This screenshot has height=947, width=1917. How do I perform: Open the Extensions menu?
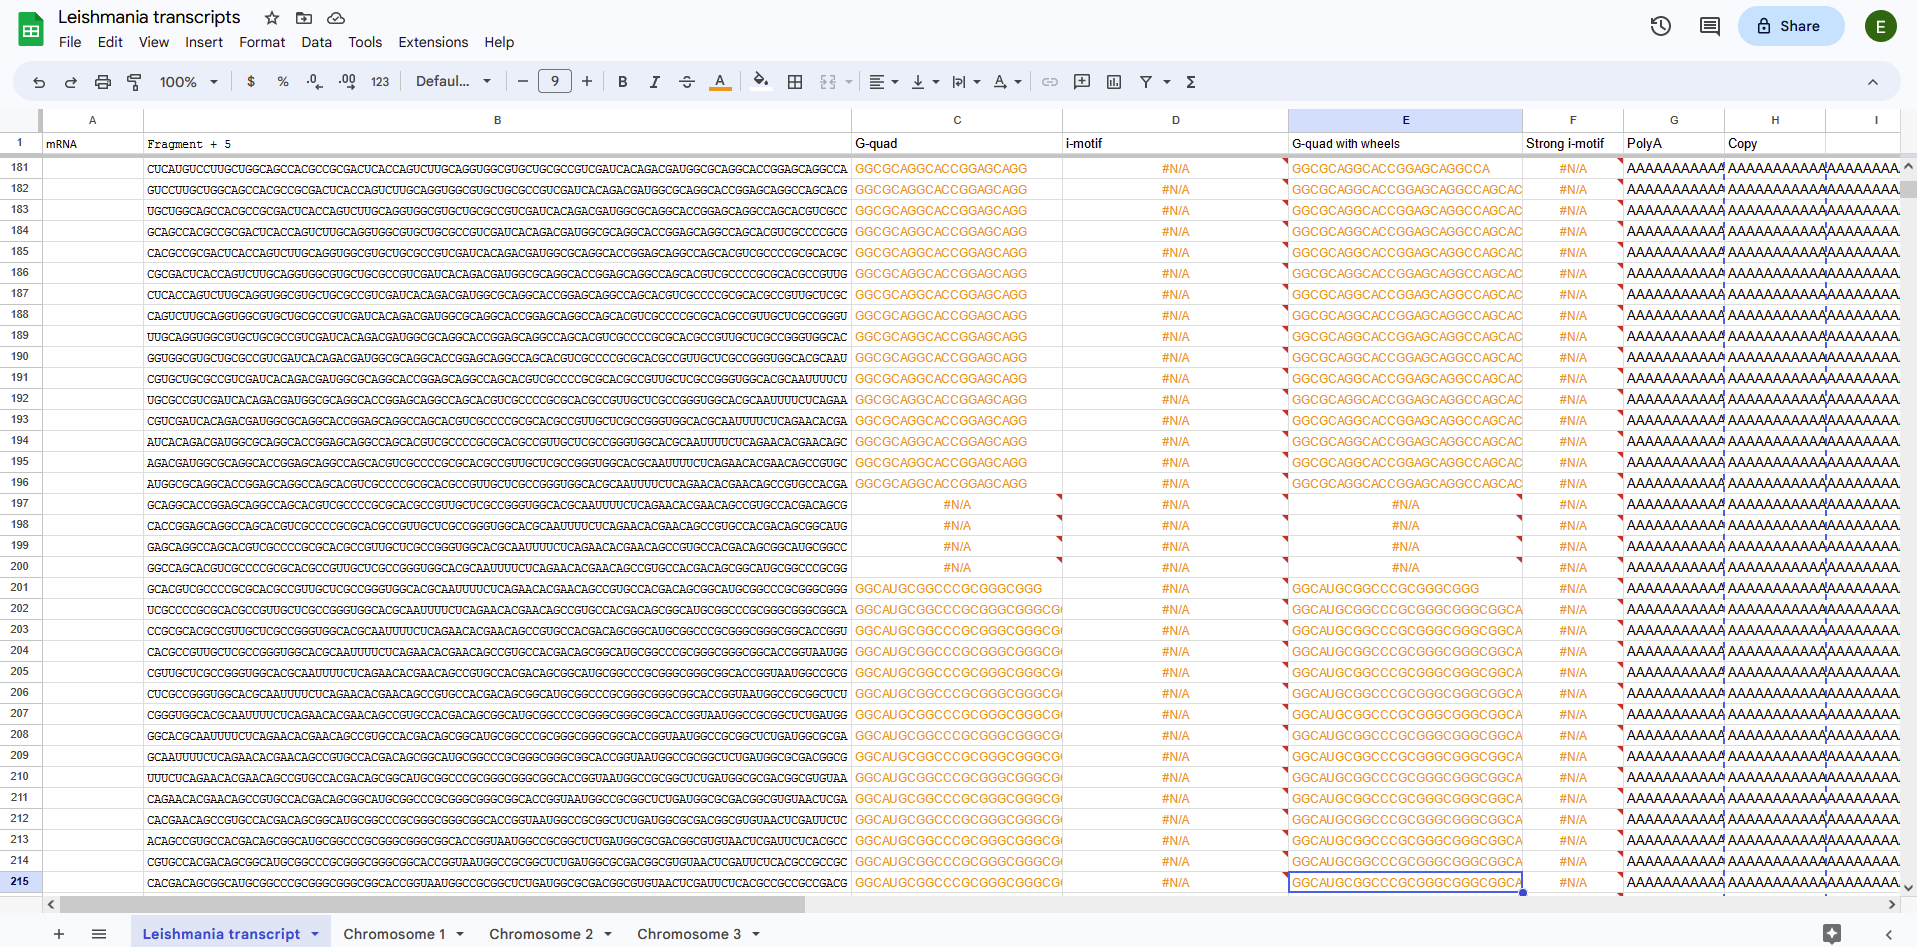click(x=432, y=42)
